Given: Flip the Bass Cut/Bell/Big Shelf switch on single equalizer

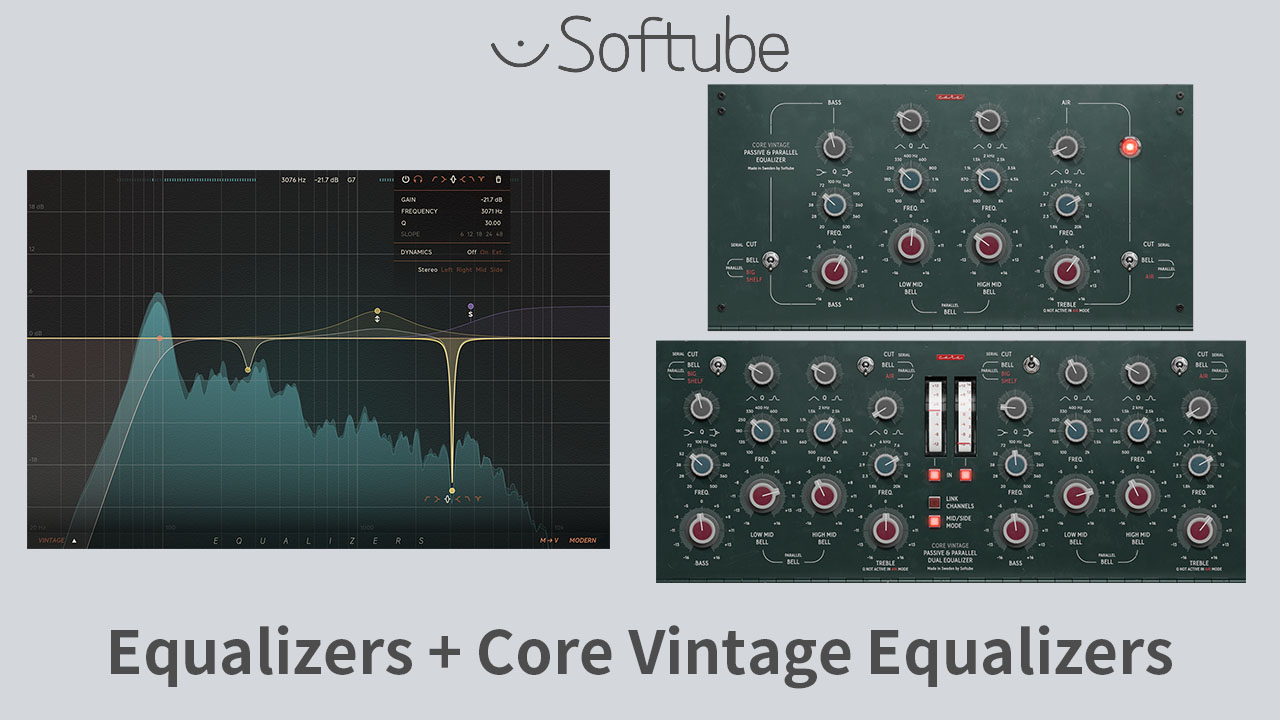Looking at the screenshot, I should tap(771, 262).
